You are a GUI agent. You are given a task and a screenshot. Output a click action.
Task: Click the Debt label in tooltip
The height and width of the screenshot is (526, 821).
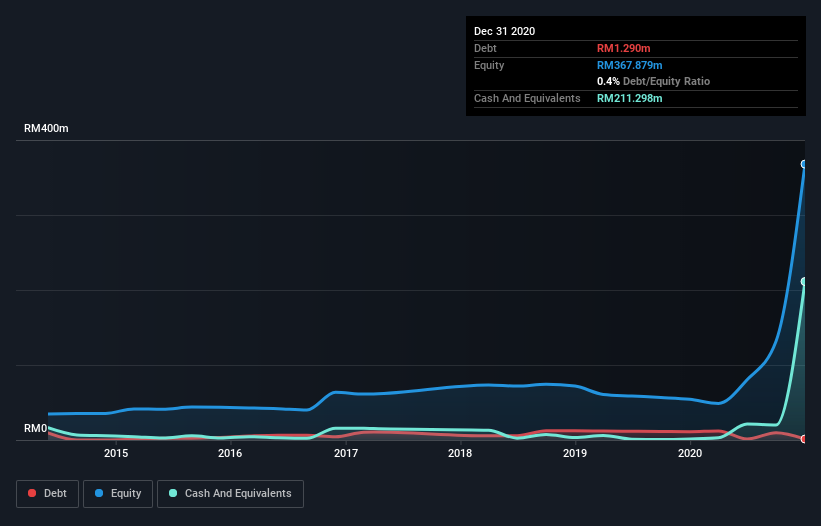485,48
